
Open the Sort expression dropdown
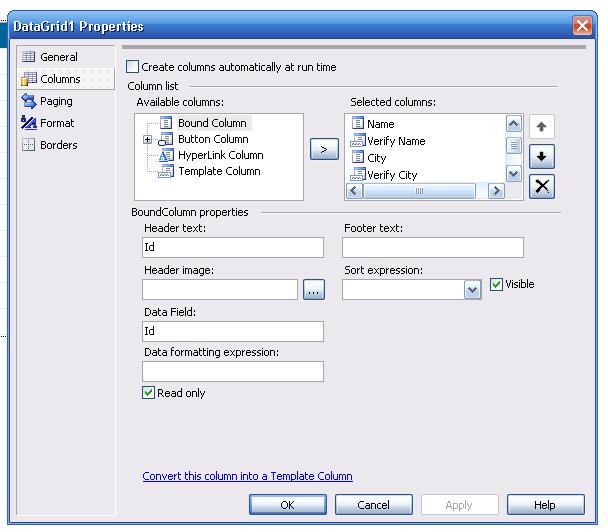click(x=472, y=290)
